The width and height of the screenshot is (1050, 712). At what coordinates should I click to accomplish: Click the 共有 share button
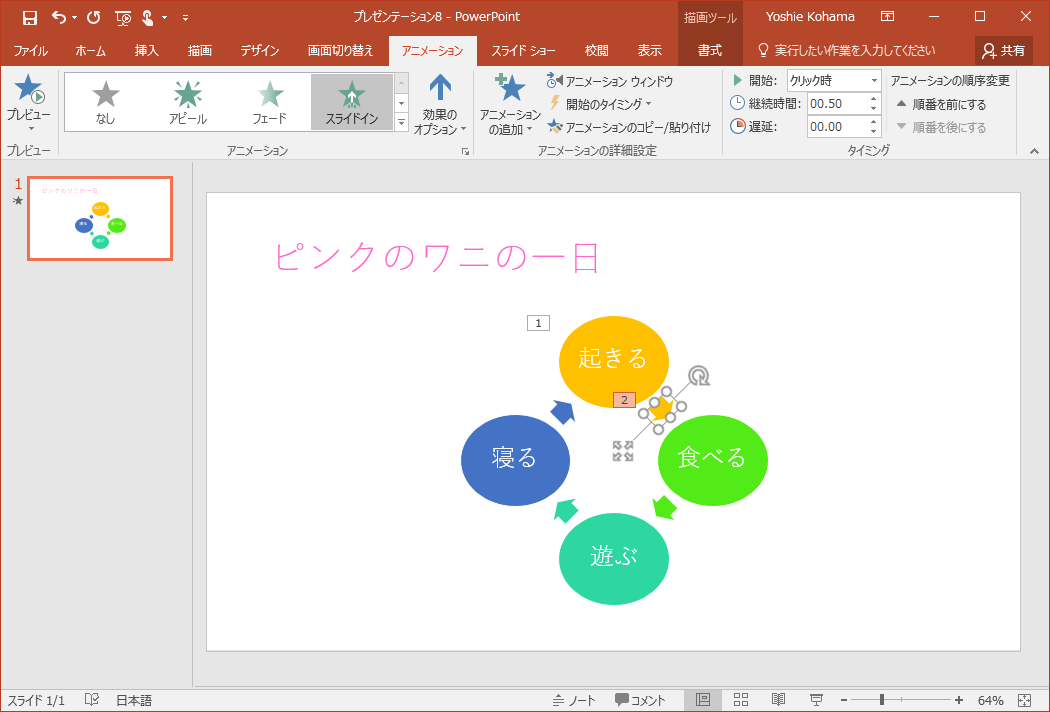coord(1003,51)
